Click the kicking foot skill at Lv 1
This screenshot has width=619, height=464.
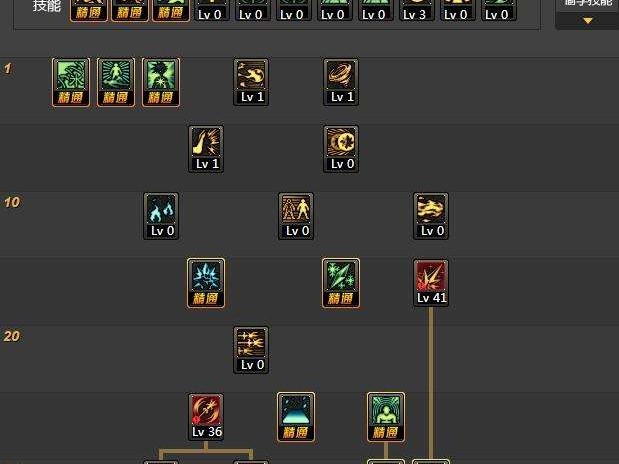click(x=206, y=149)
